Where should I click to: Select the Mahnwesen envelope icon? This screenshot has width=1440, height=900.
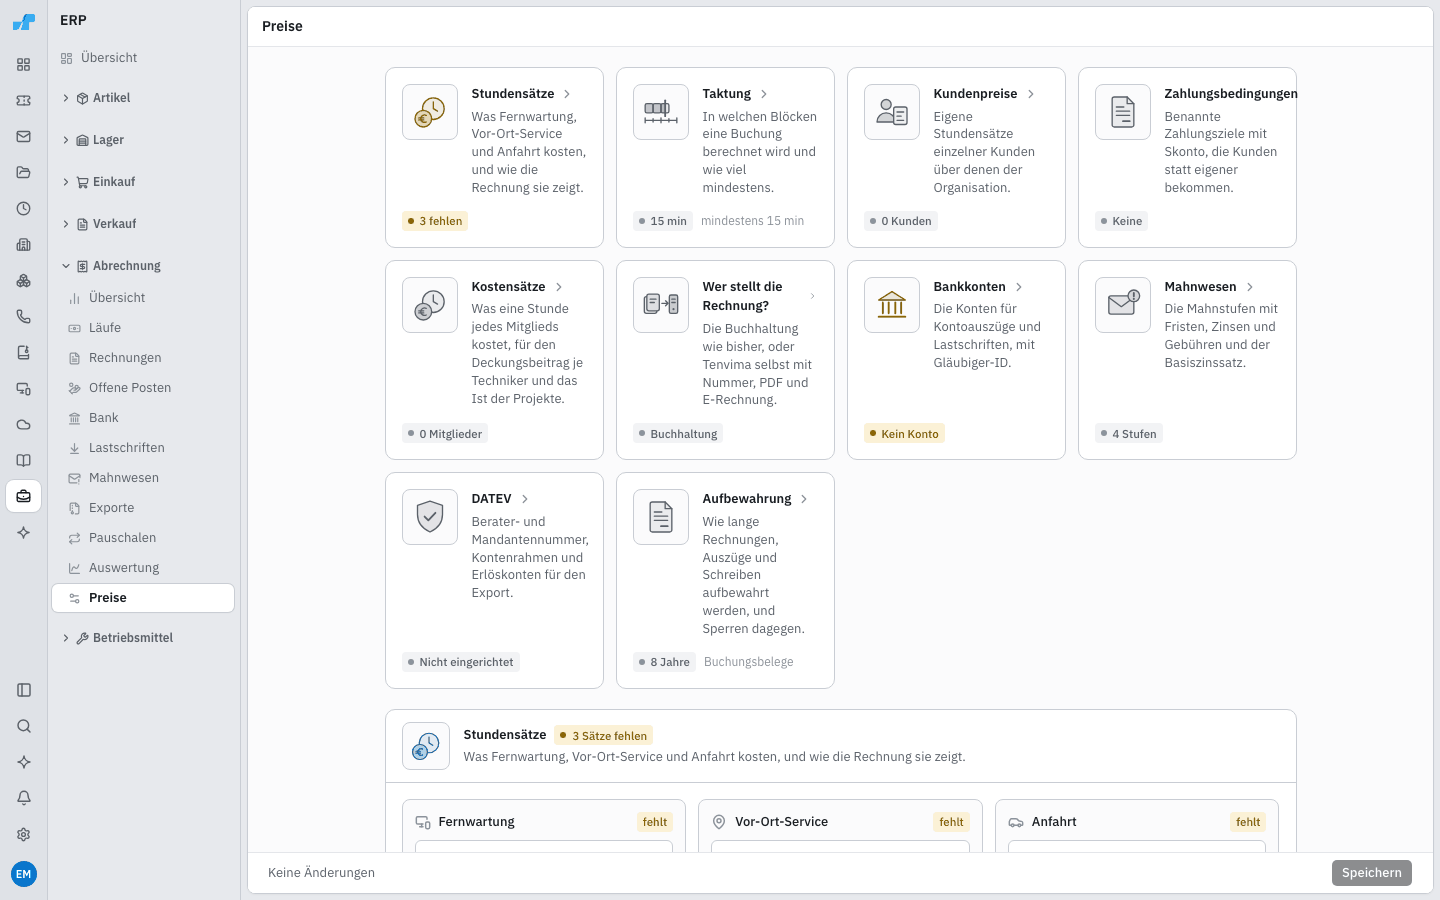[x=1123, y=305]
